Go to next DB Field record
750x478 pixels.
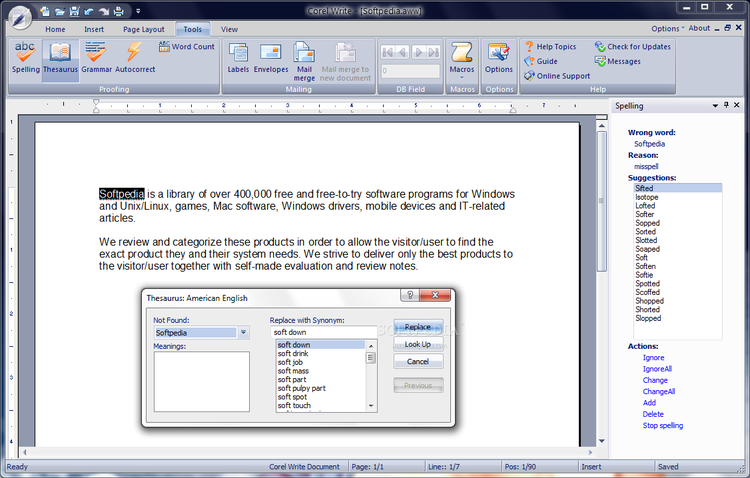(419, 52)
